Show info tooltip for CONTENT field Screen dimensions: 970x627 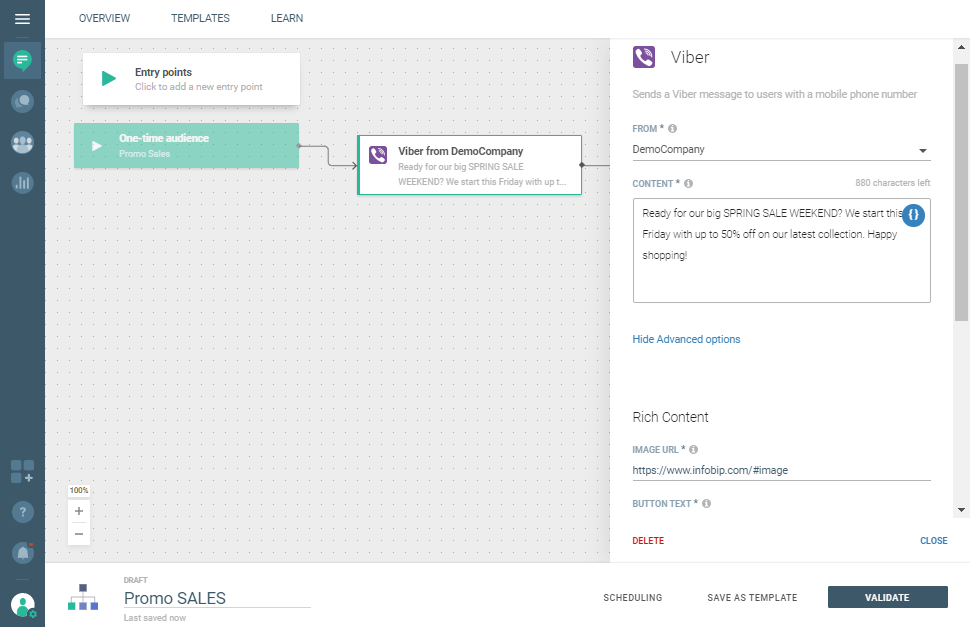[689, 184]
